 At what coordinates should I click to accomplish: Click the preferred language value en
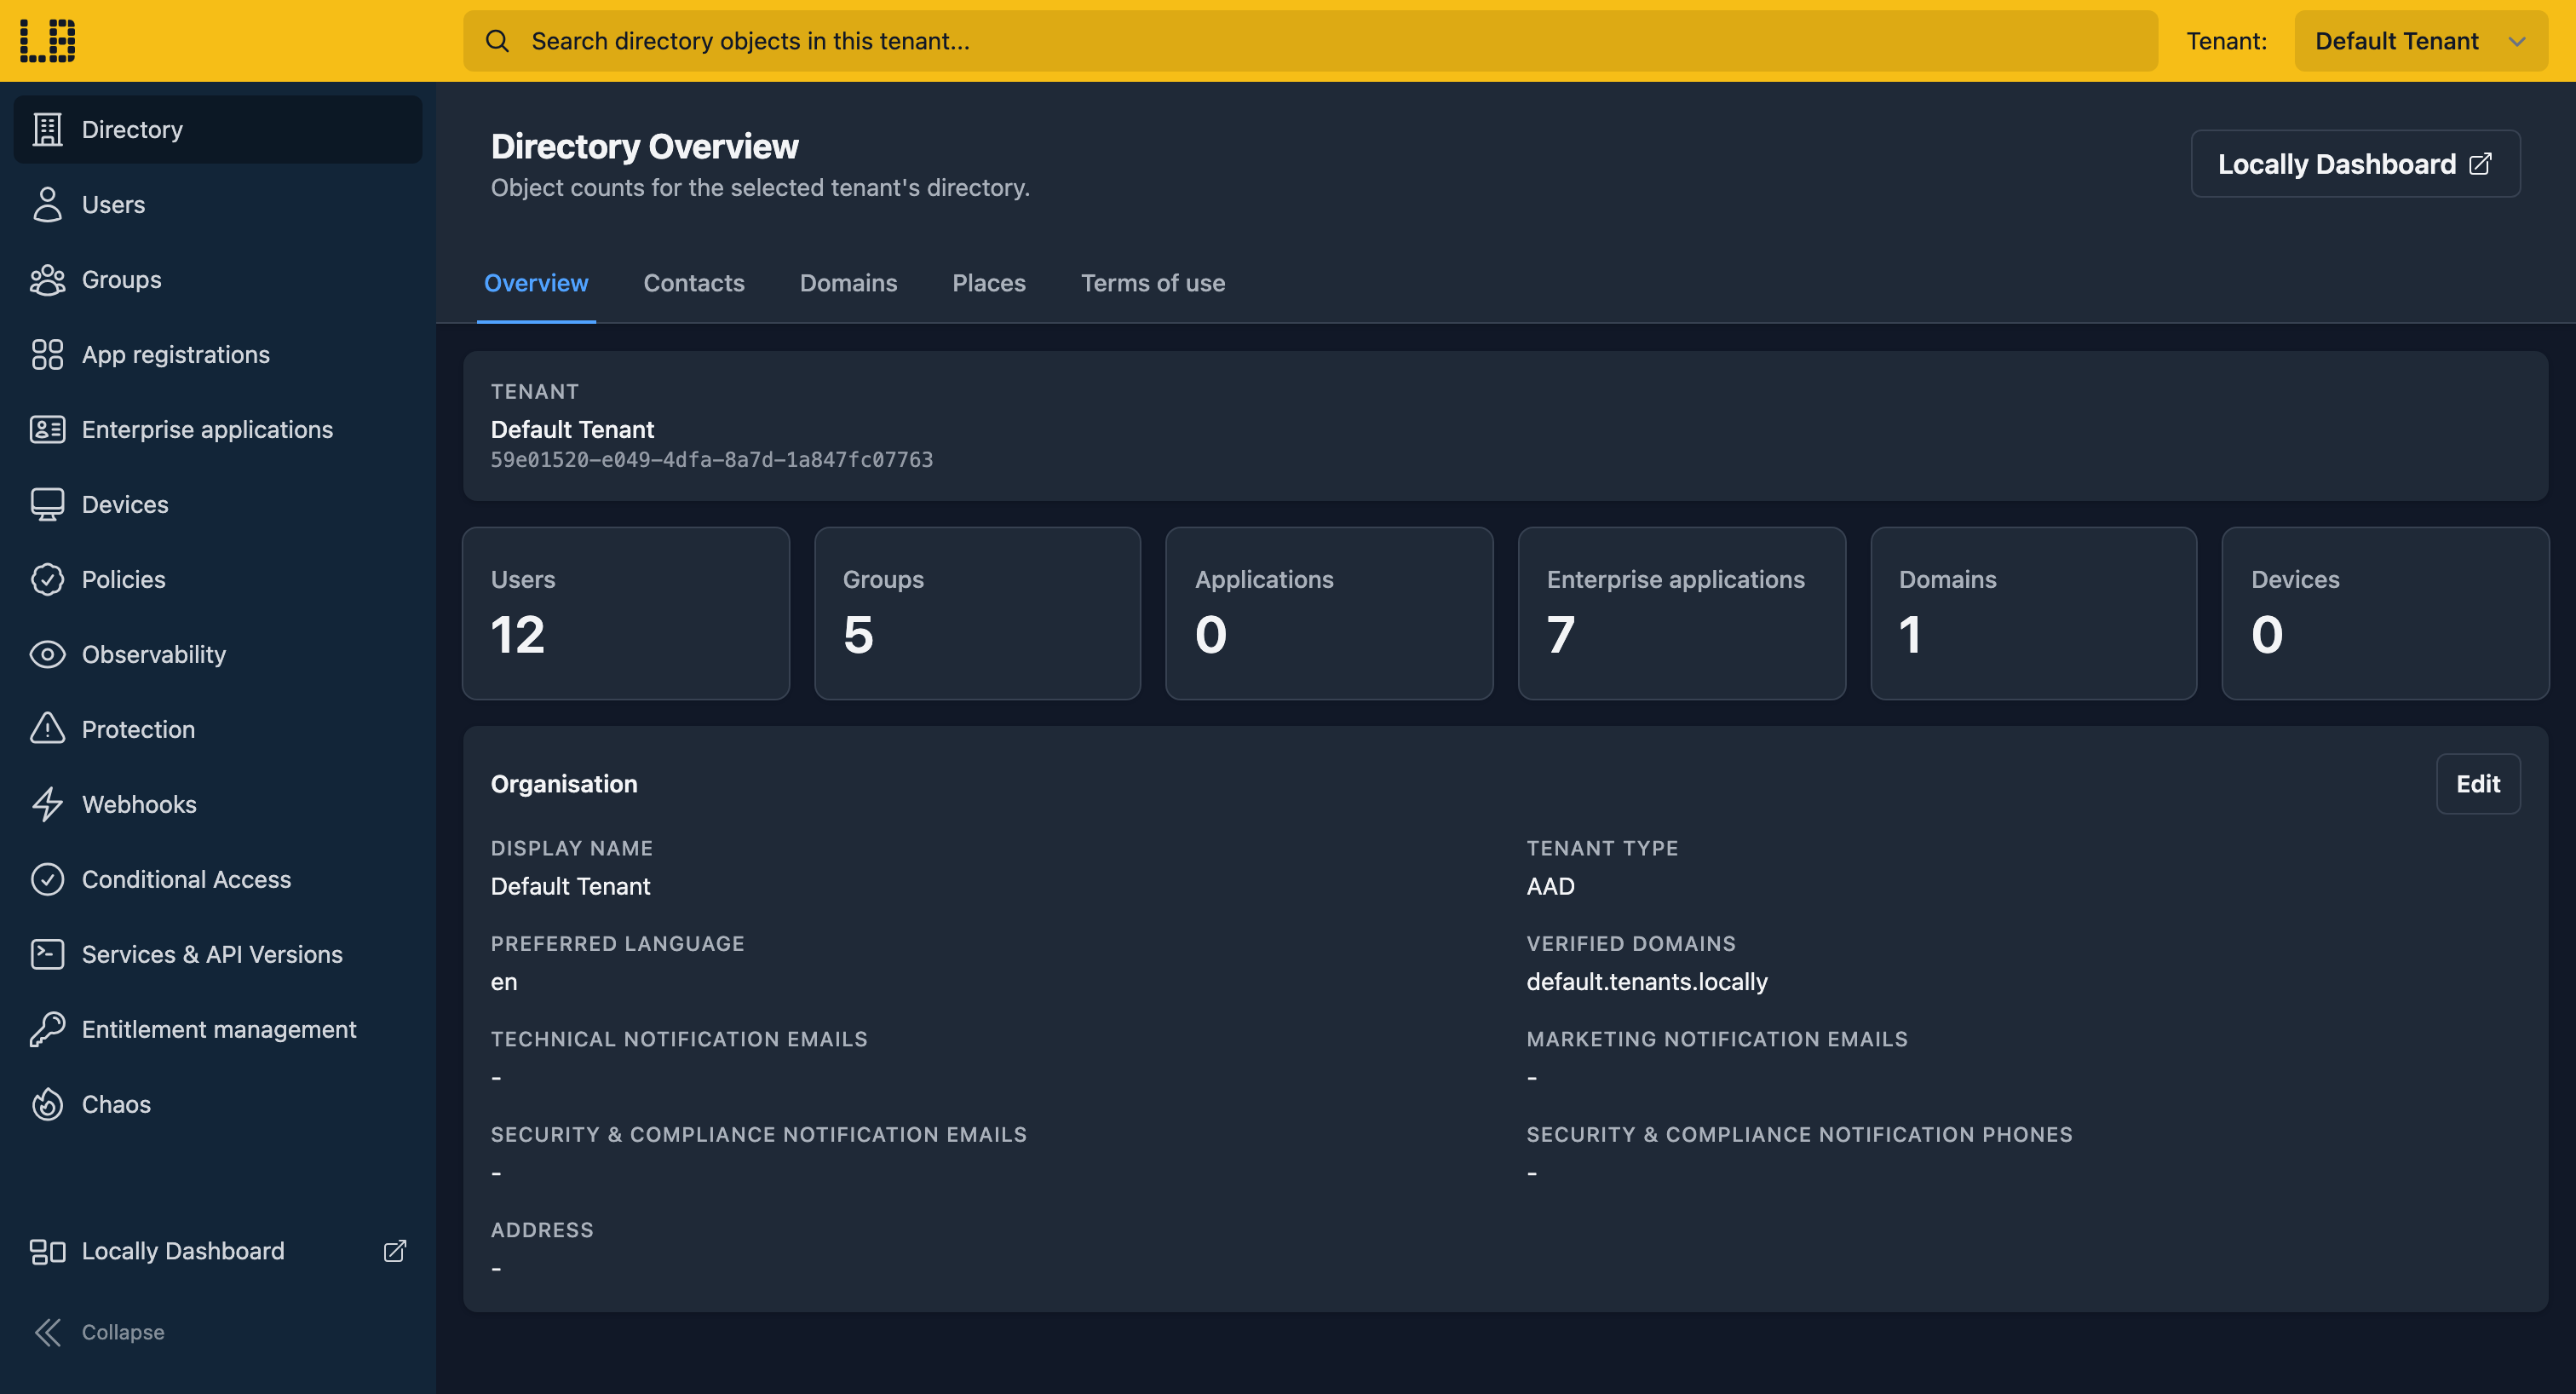click(x=504, y=983)
